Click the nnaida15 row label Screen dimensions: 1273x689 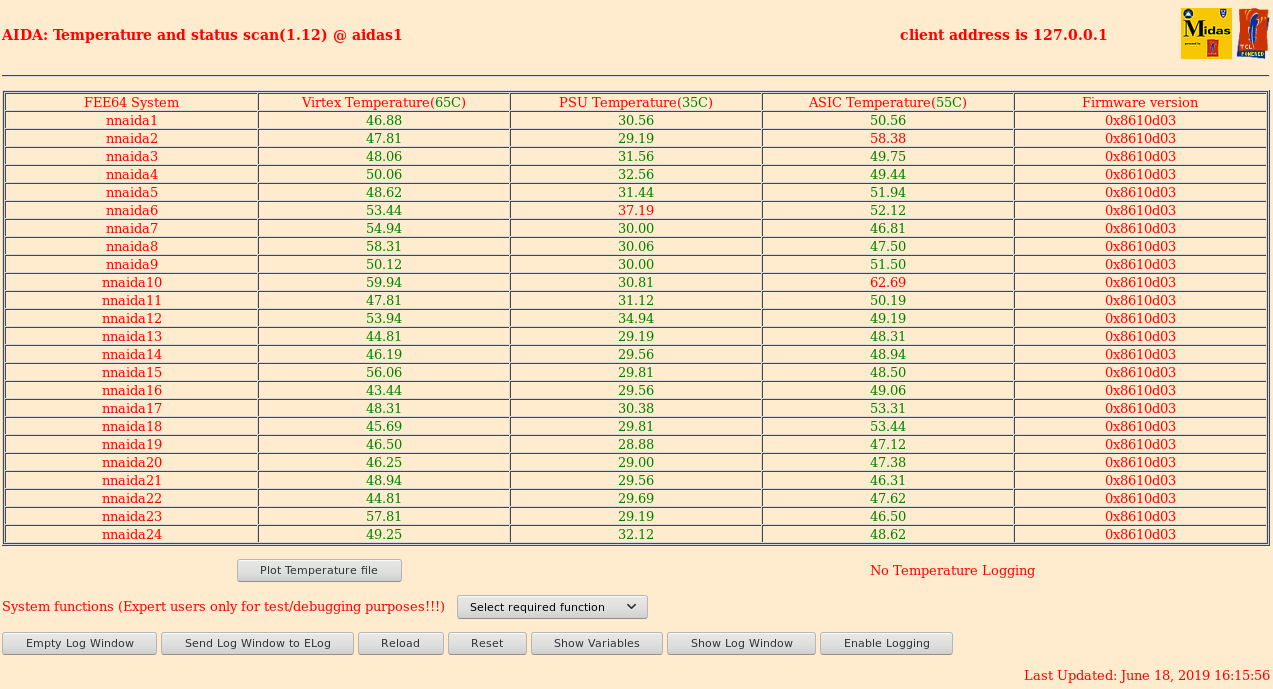tap(132, 372)
